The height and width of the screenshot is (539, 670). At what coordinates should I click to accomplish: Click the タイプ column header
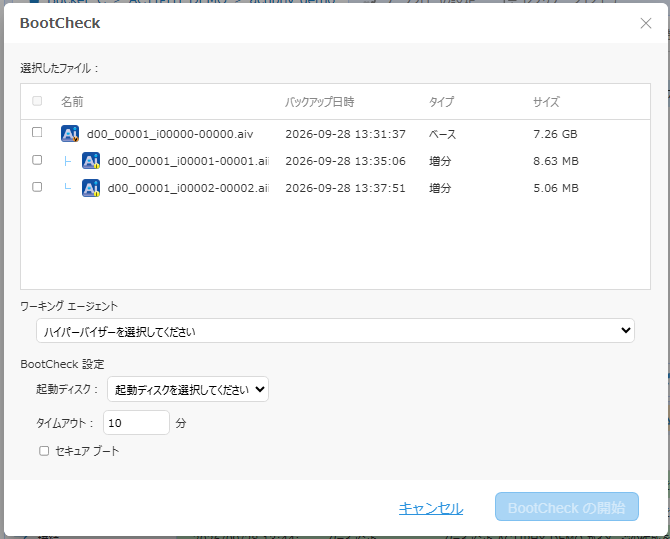(x=441, y=102)
